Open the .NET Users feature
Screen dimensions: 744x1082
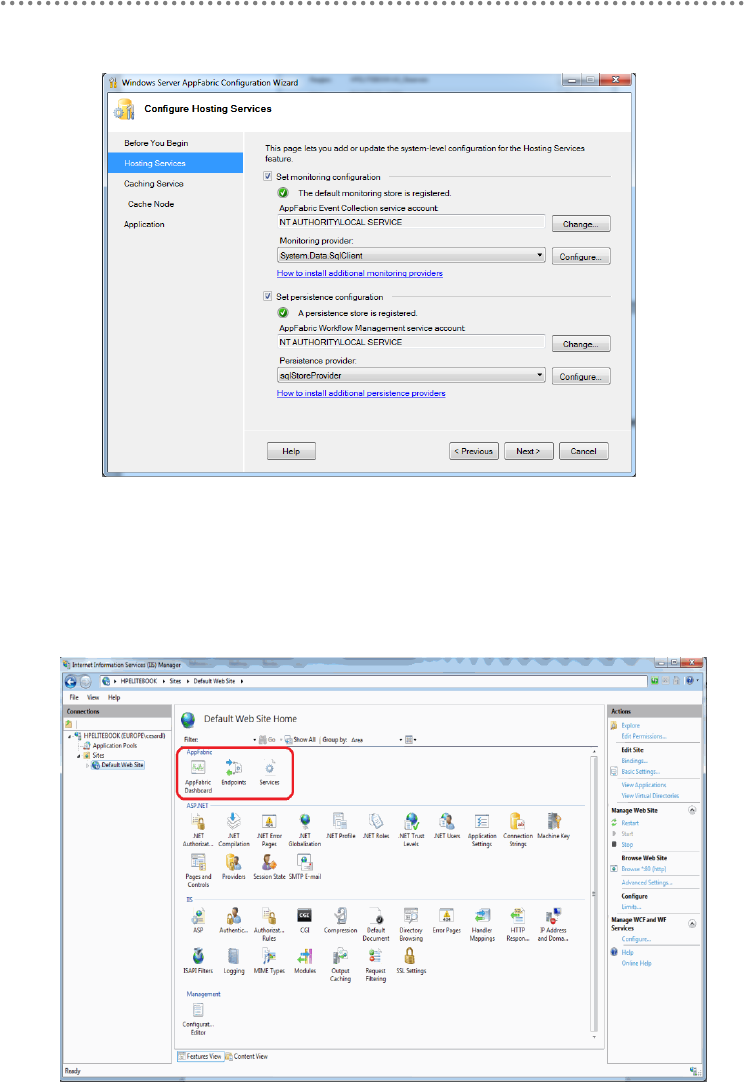[x=447, y=825]
